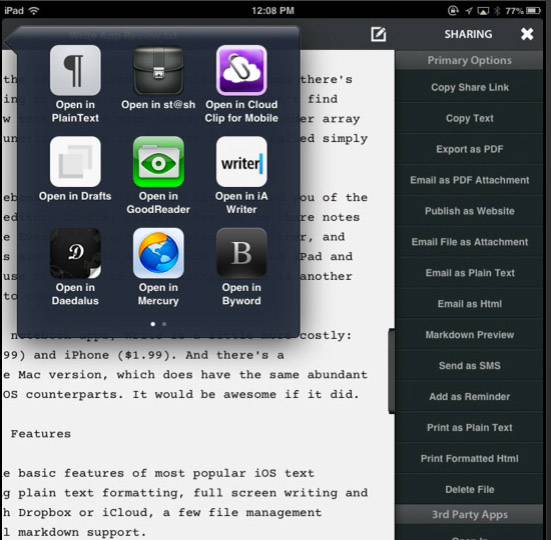
Task: Open the document in PlainText app
Action: pos(75,70)
